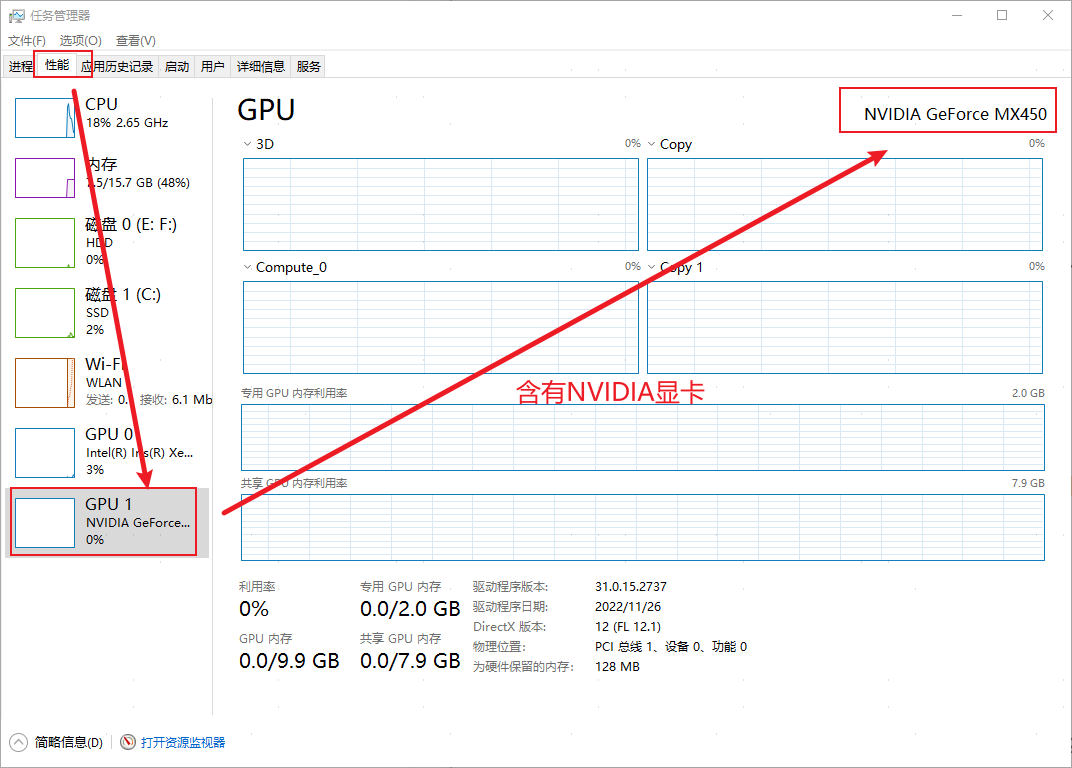Switch to the 进程 tab
The width and height of the screenshot is (1072, 768).
pyautogui.click(x=20, y=66)
